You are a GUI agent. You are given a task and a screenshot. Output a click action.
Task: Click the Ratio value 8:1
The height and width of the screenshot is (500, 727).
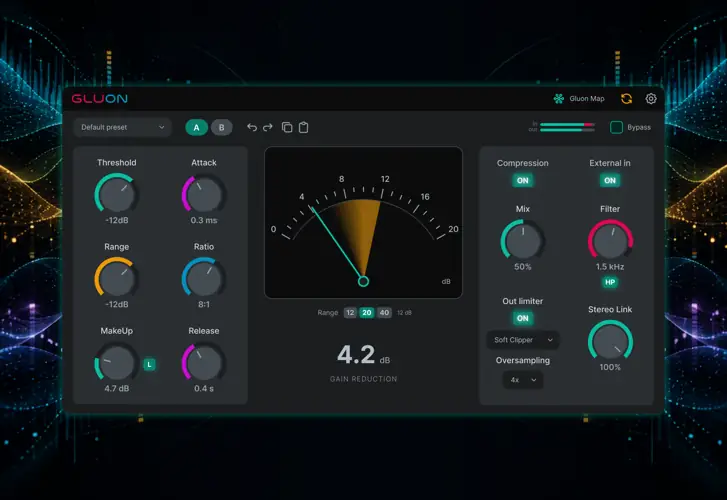click(204, 304)
